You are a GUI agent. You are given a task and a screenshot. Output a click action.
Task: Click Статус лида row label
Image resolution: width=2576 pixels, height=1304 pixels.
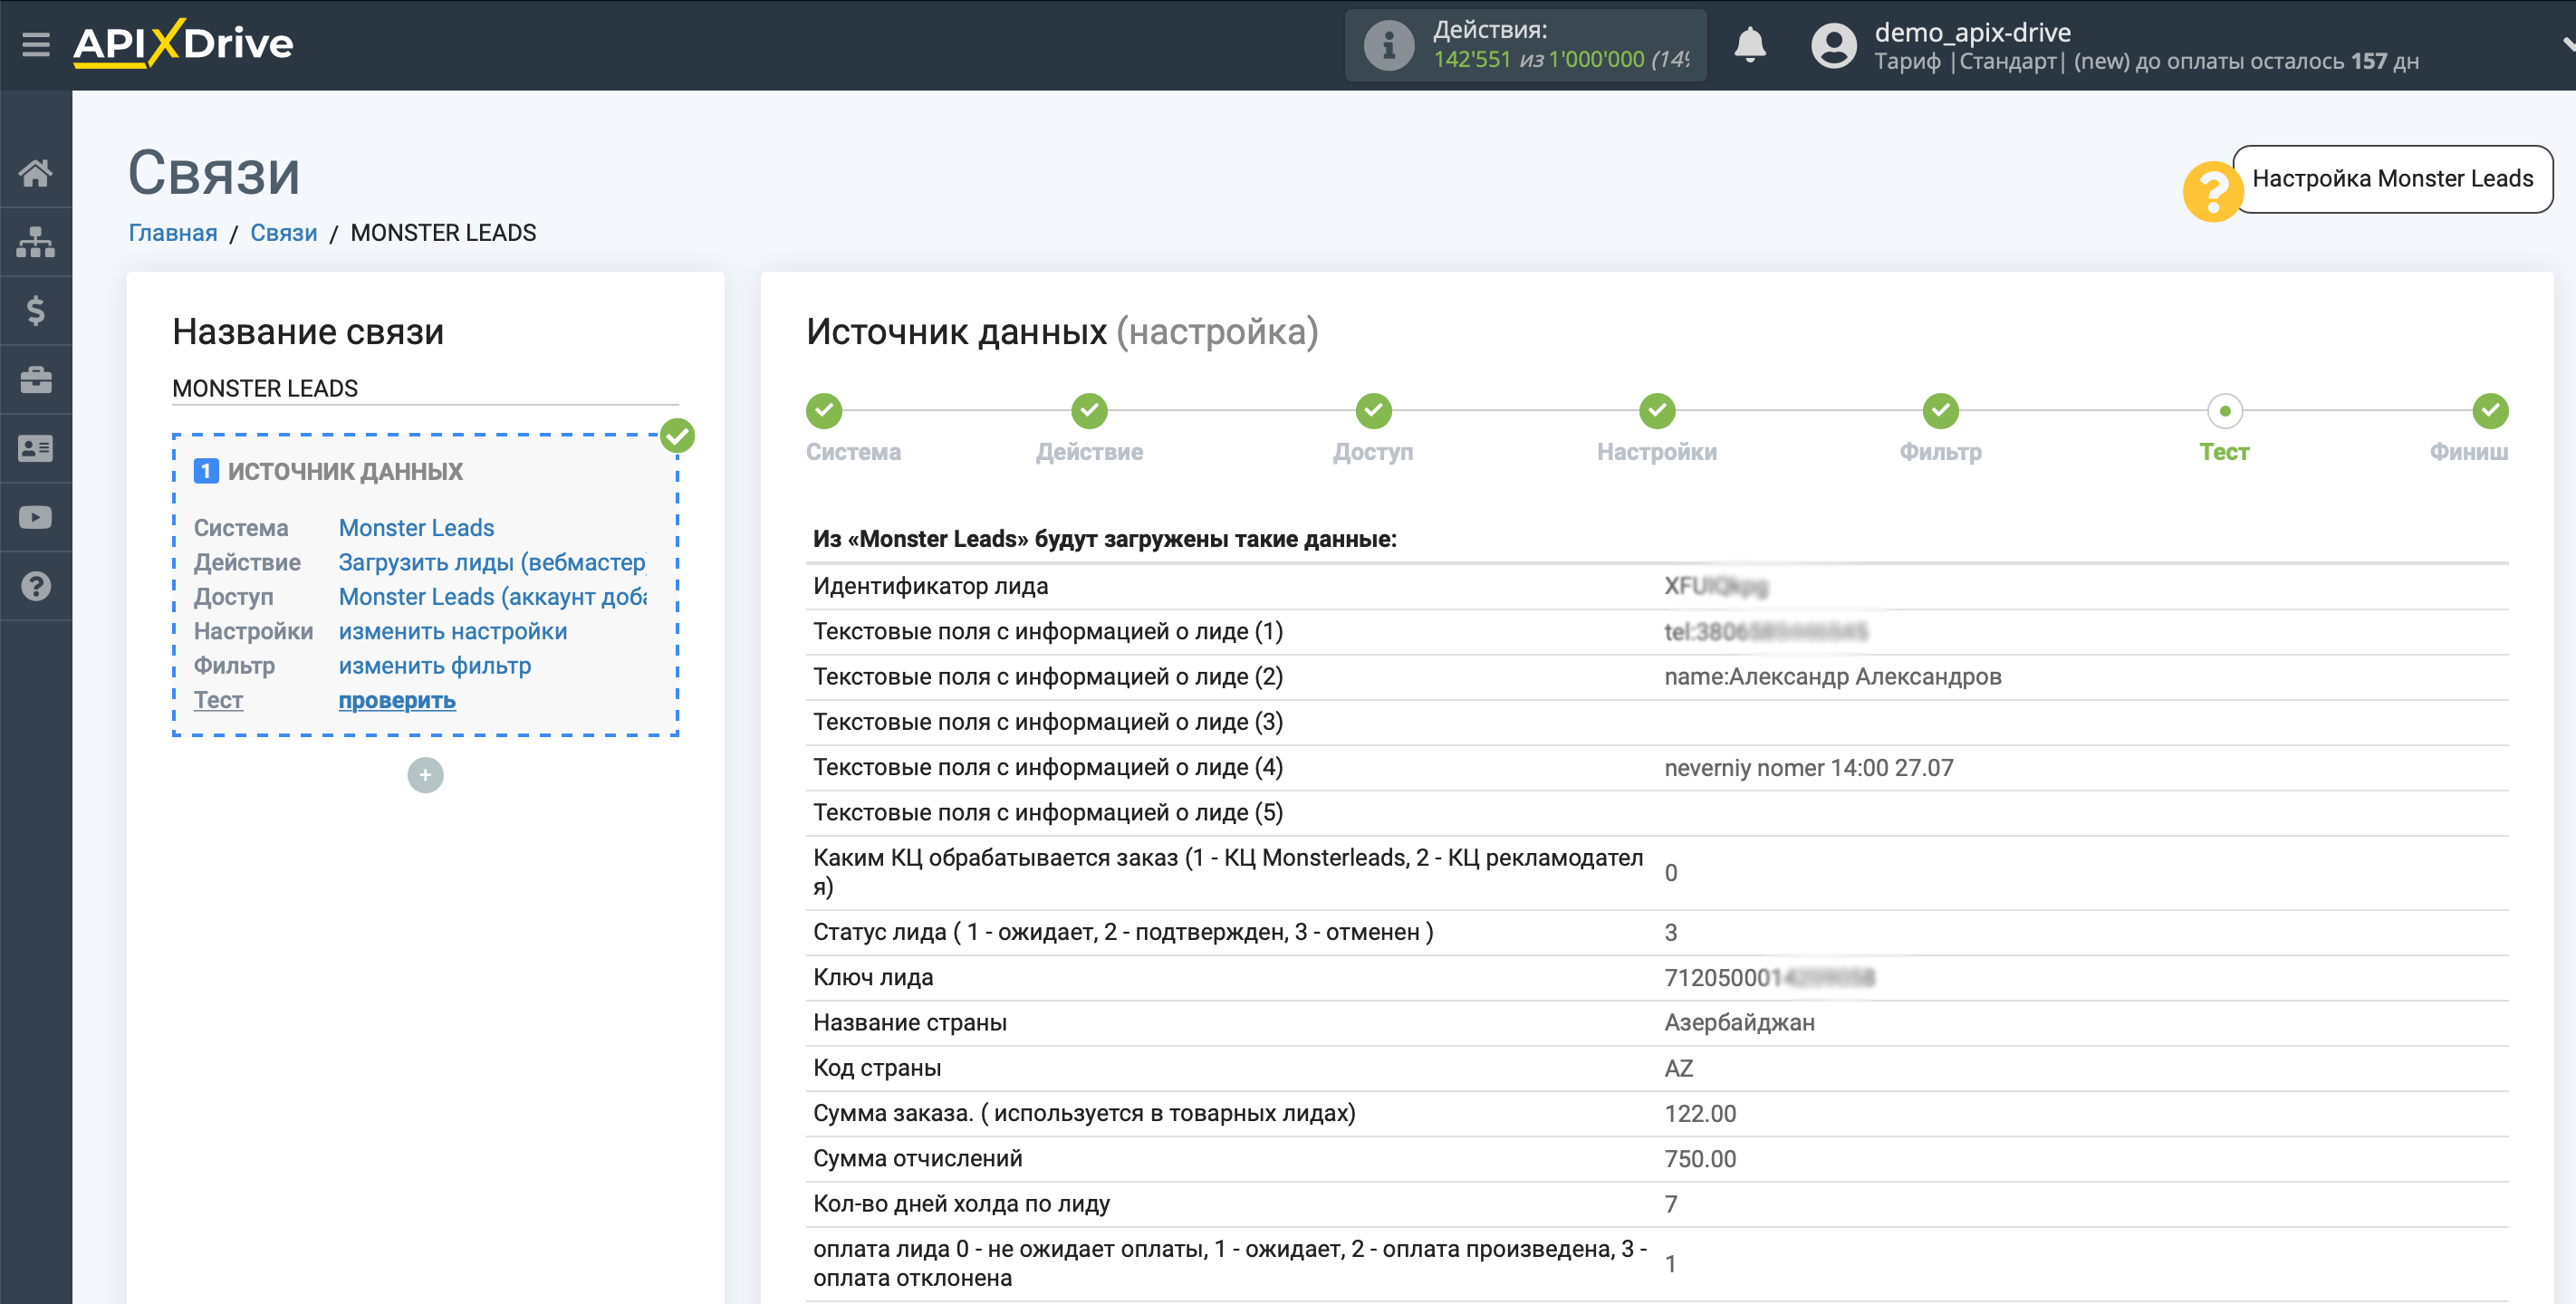(x=1123, y=932)
